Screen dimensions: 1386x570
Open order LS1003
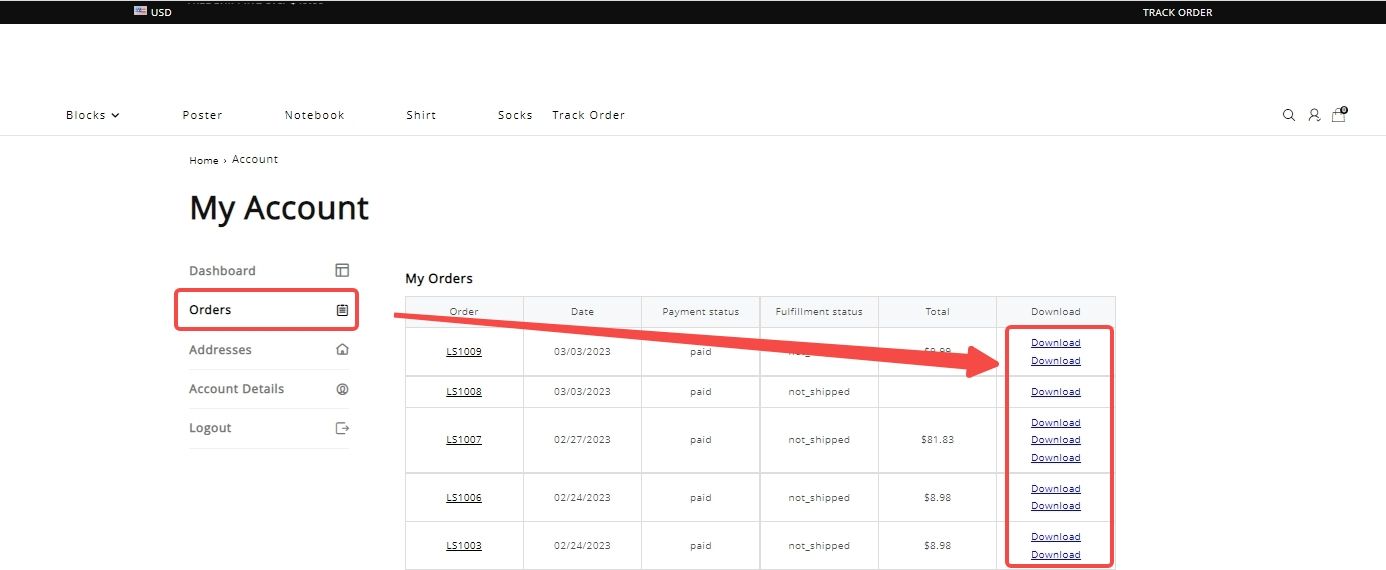(x=464, y=545)
